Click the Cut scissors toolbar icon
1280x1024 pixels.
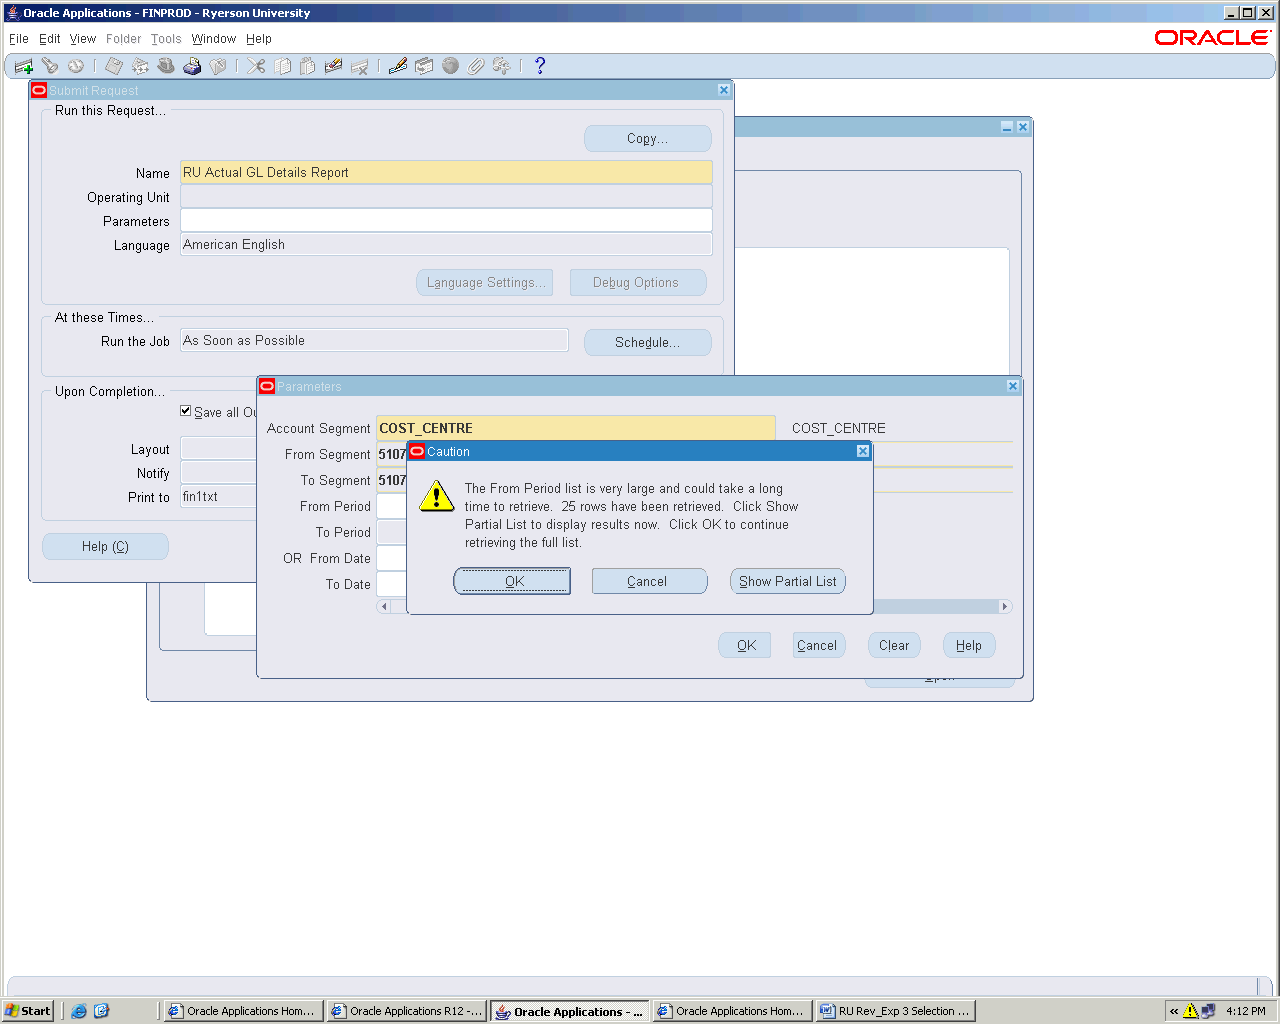257,66
